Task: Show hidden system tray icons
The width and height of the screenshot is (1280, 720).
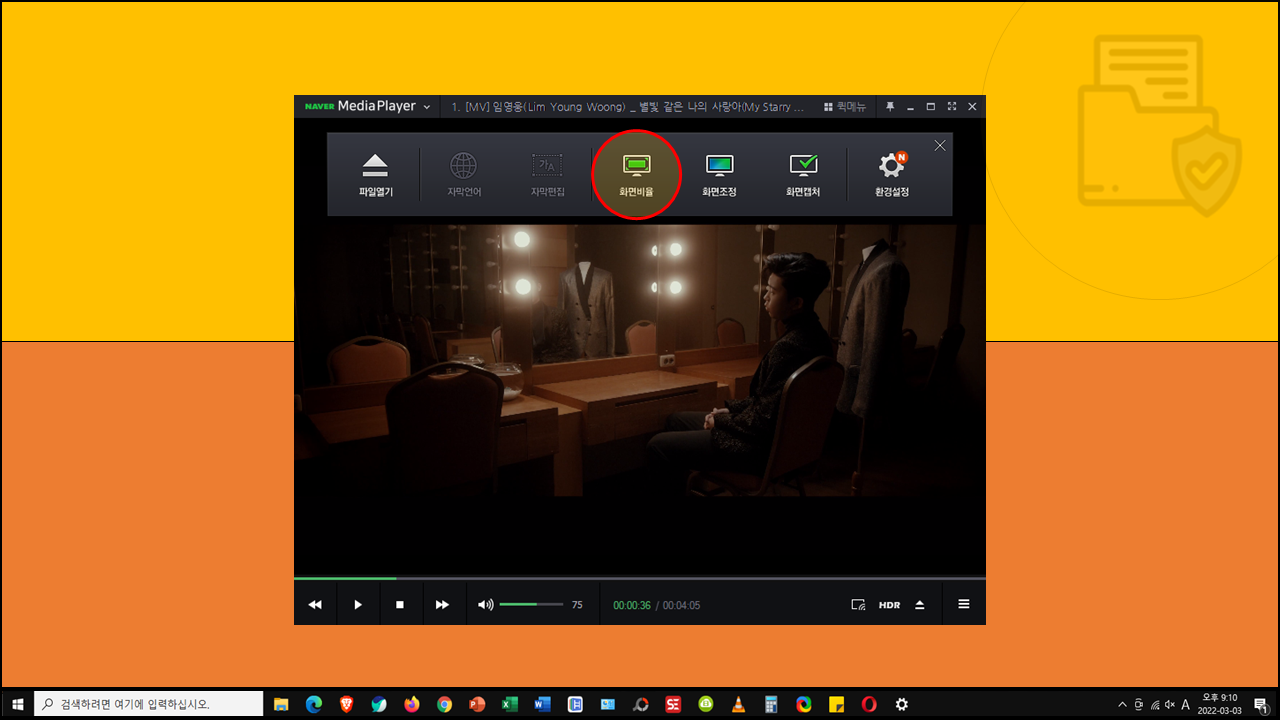Action: pos(1122,704)
